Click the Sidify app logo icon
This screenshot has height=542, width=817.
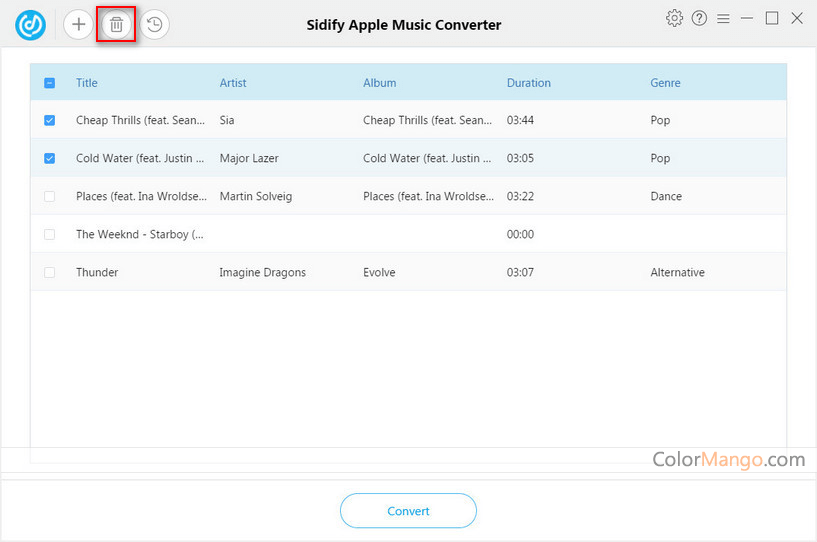tap(31, 24)
